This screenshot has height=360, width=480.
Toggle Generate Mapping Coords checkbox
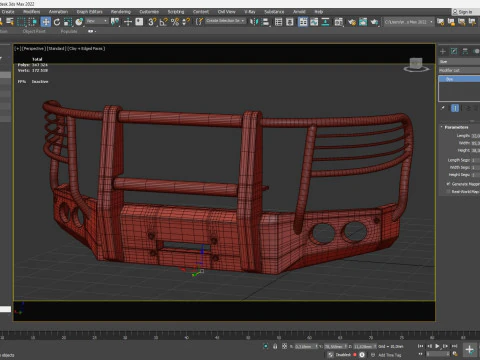(448, 184)
